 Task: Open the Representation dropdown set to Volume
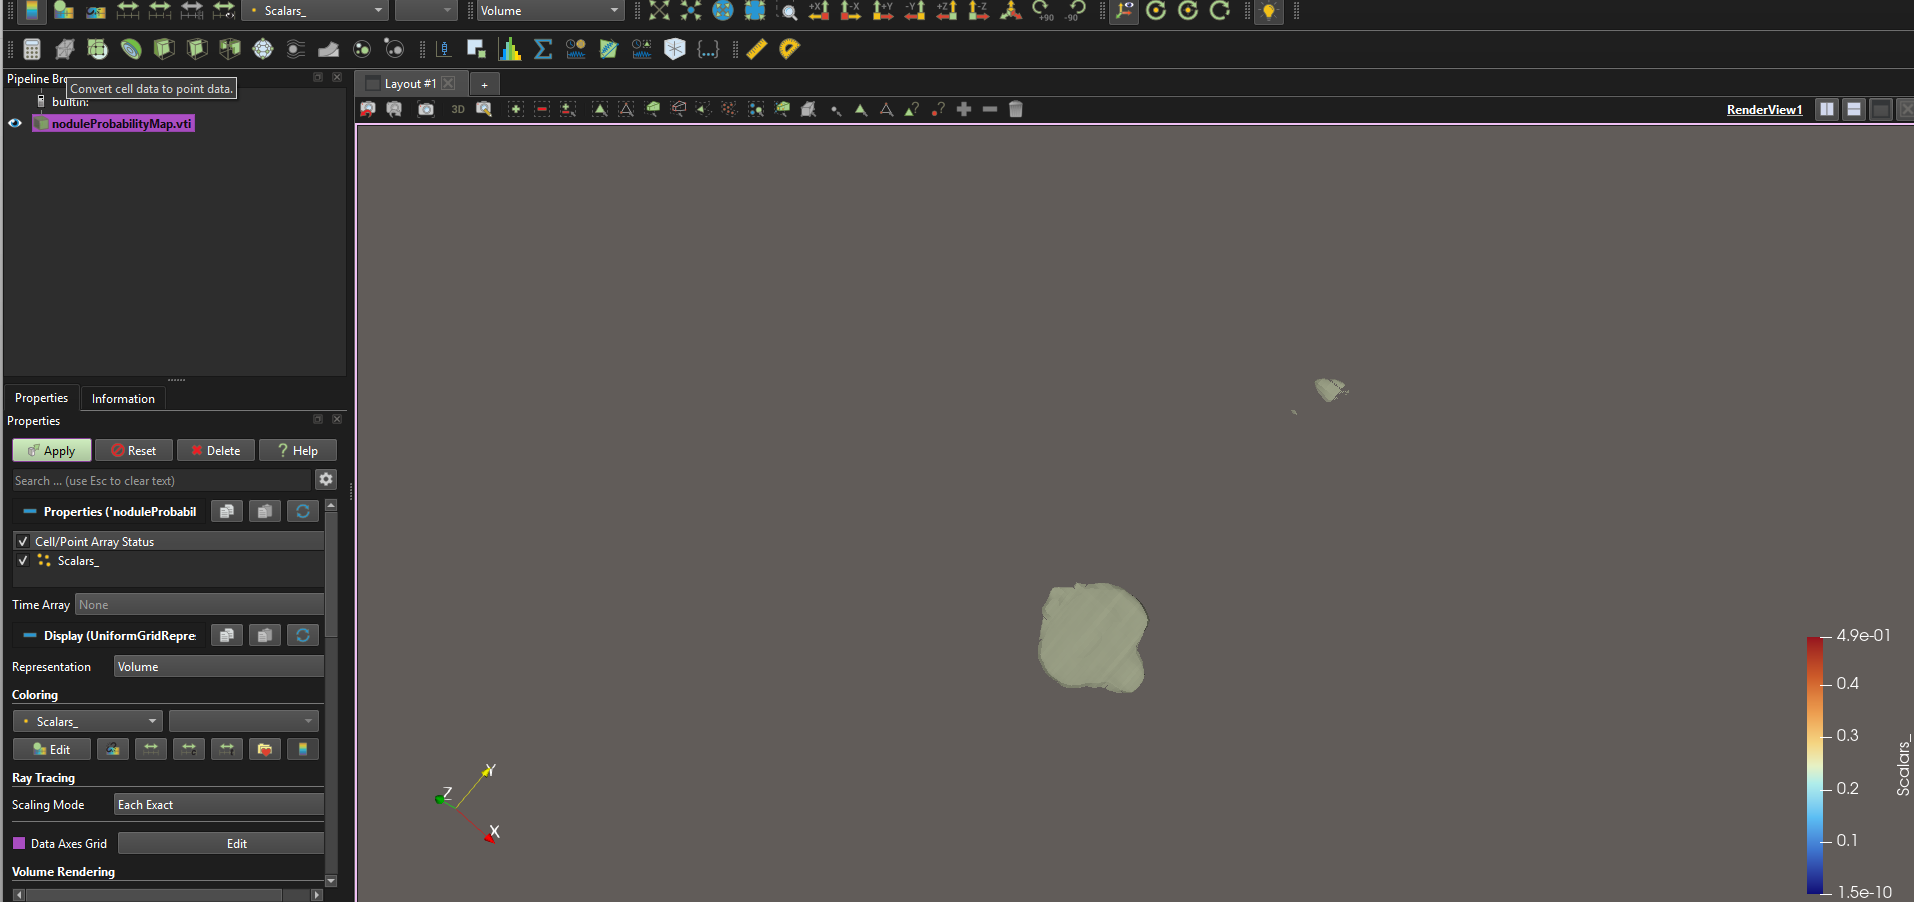click(218, 667)
